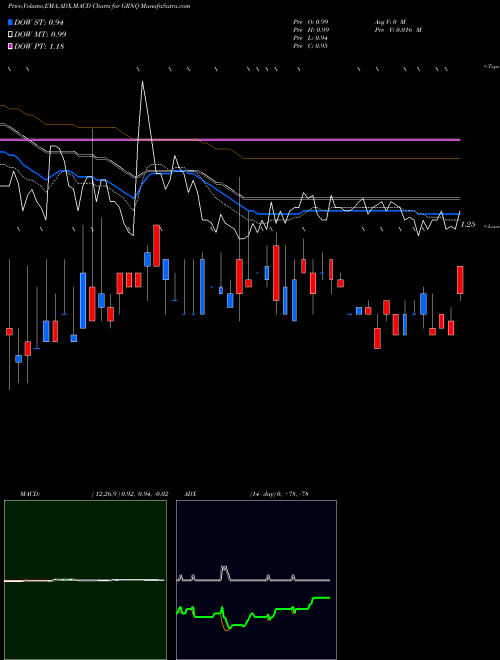Click the tall red candle below the white spike
This screenshot has height=660, width=500.
pos(157,245)
